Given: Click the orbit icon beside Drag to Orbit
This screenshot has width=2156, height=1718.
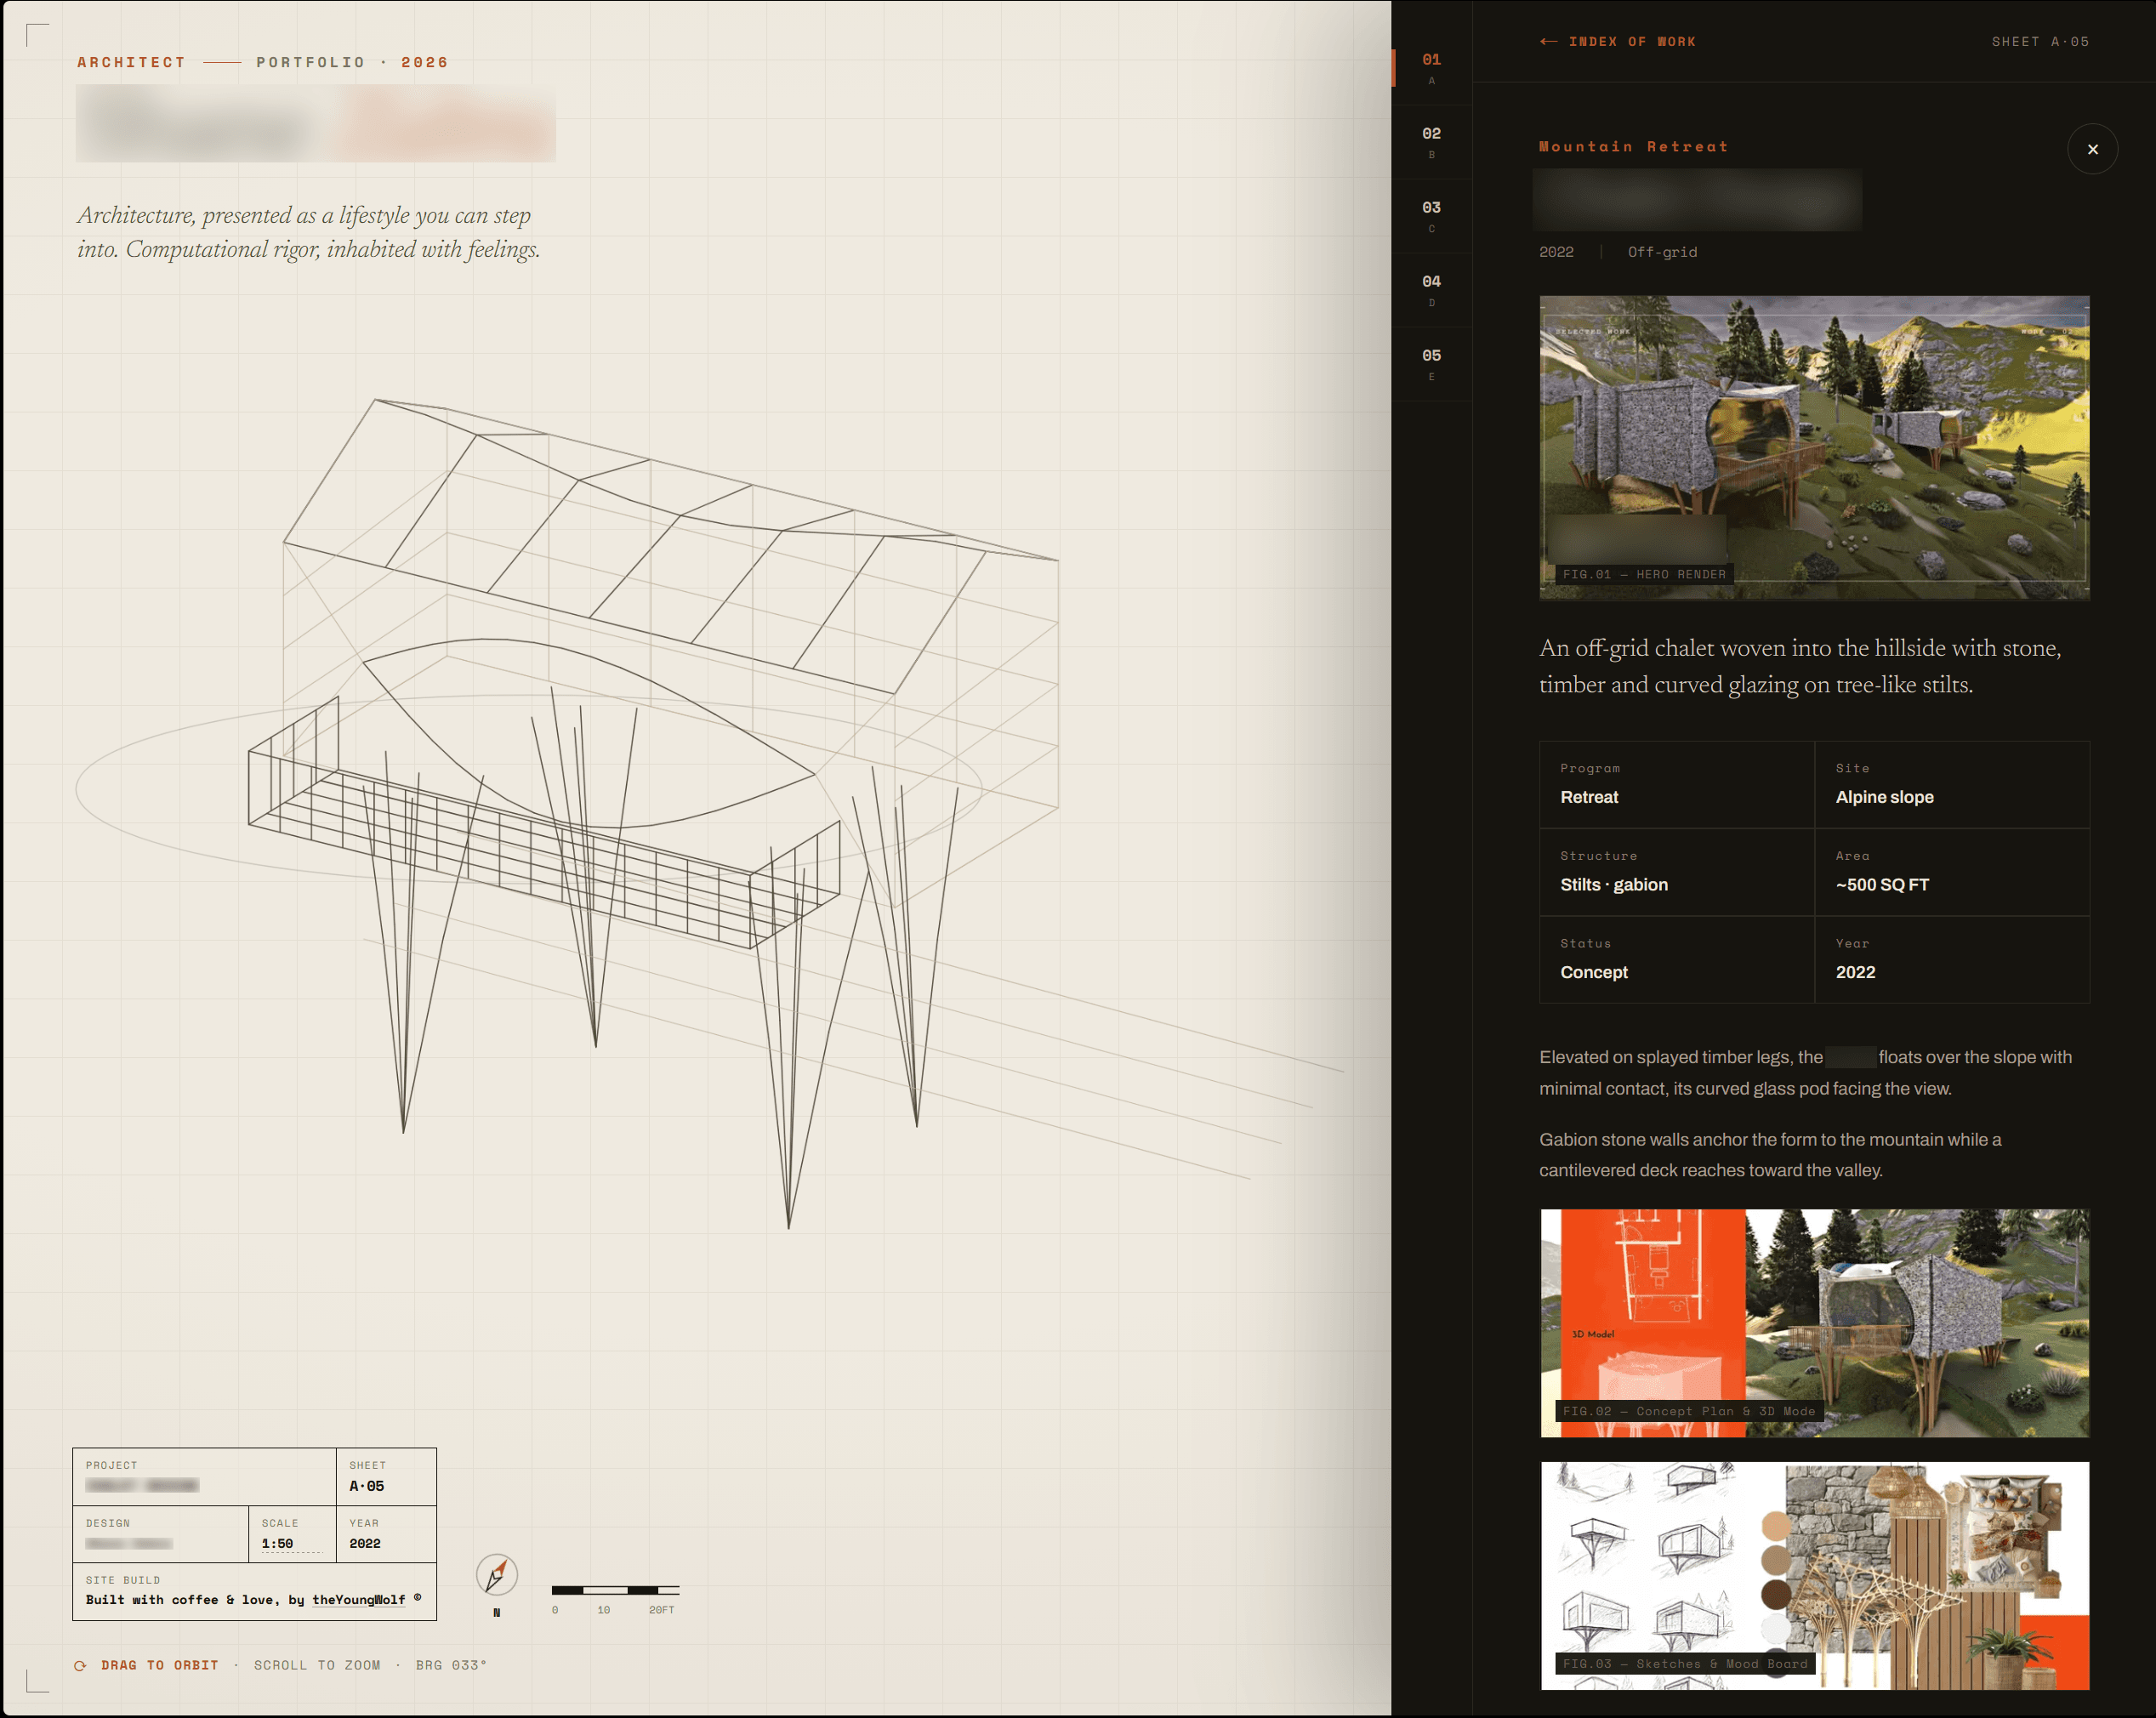Looking at the screenshot, I should pyautogui.click(x=80, y=1665).
